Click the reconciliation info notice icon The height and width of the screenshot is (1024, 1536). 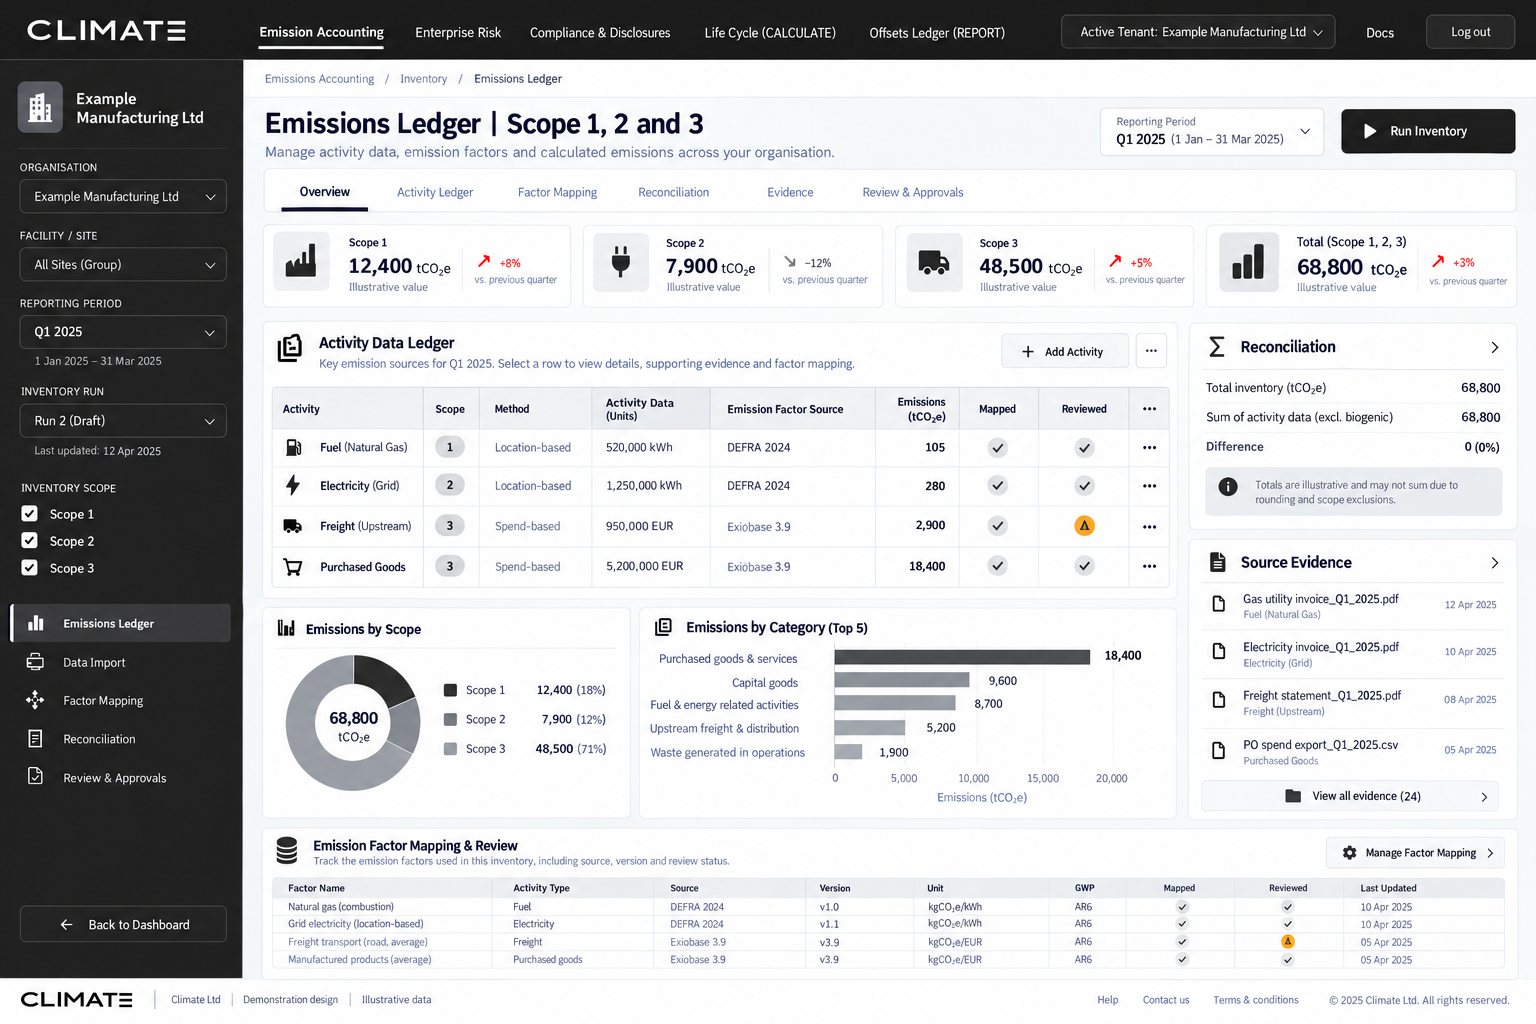click(1228, 487)
